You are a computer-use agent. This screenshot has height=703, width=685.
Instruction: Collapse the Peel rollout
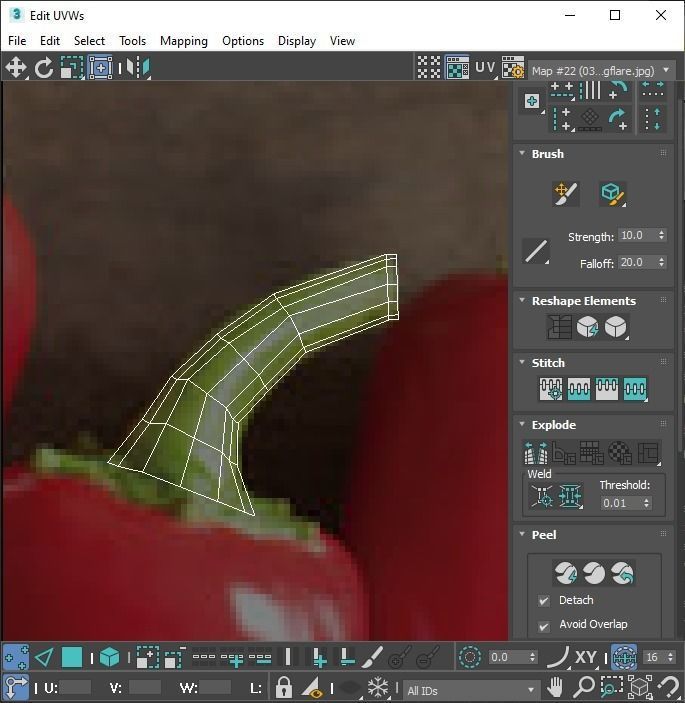(522, 534)
